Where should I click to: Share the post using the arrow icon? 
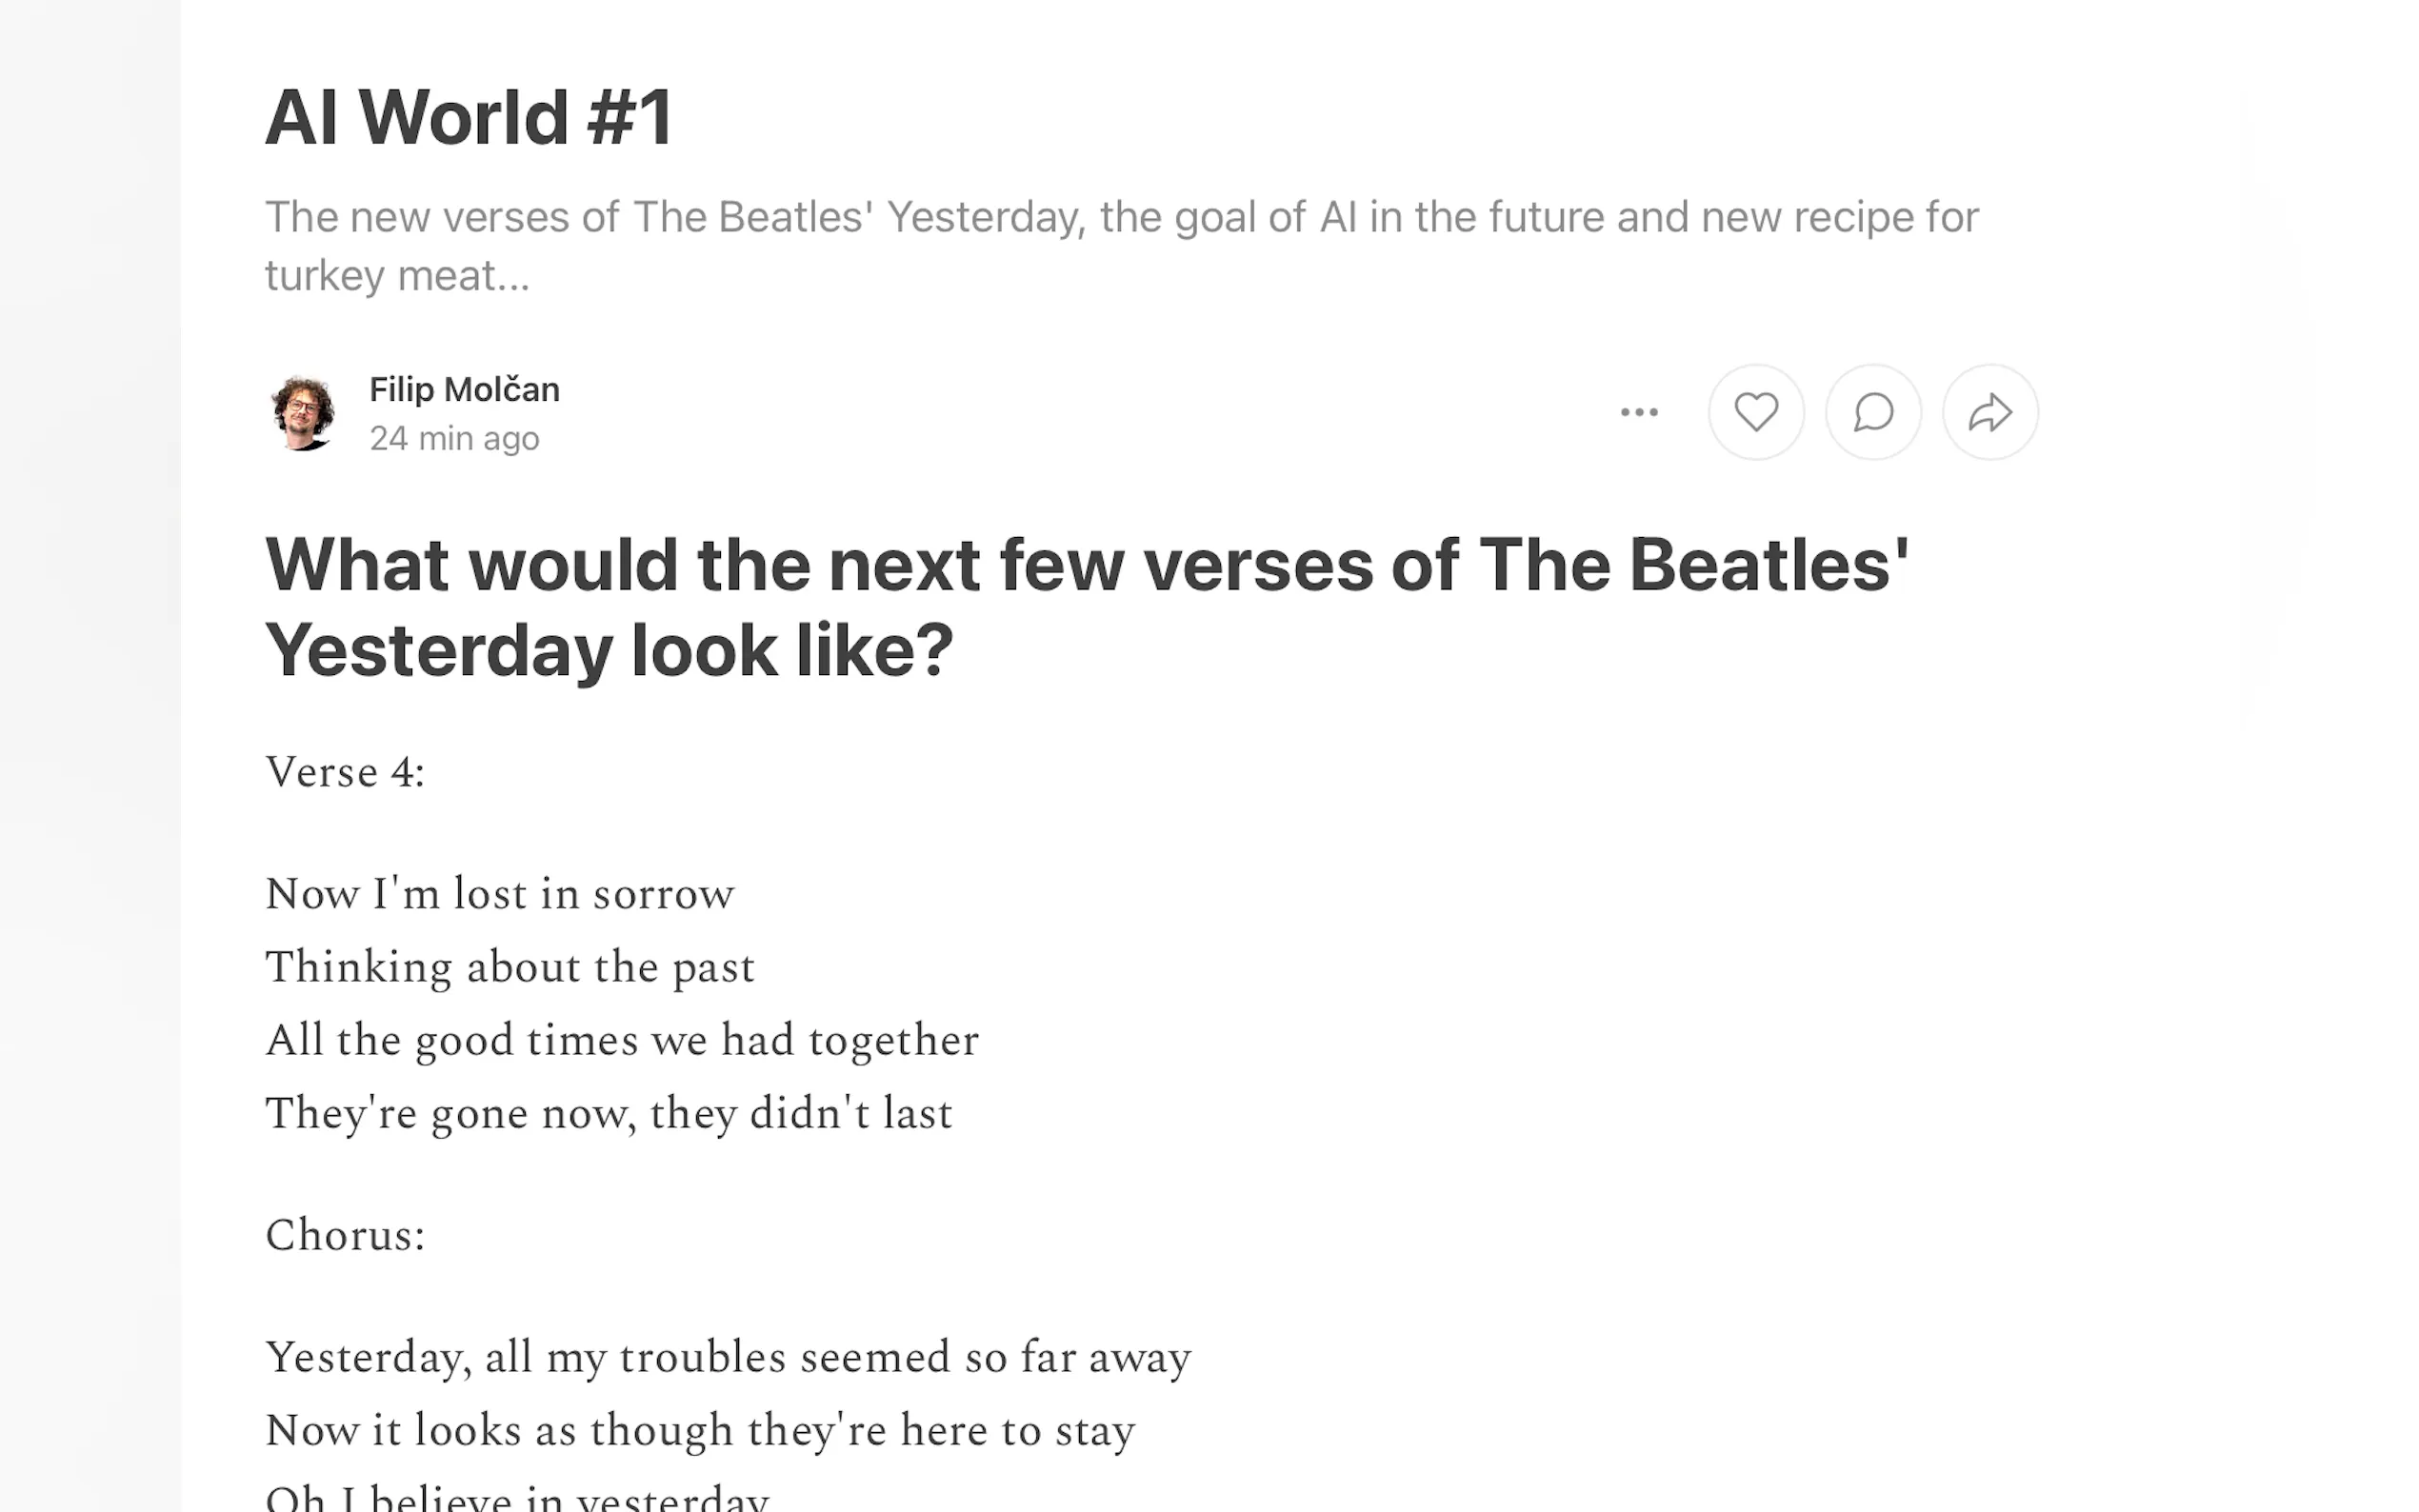click(x=1989, y=412)
